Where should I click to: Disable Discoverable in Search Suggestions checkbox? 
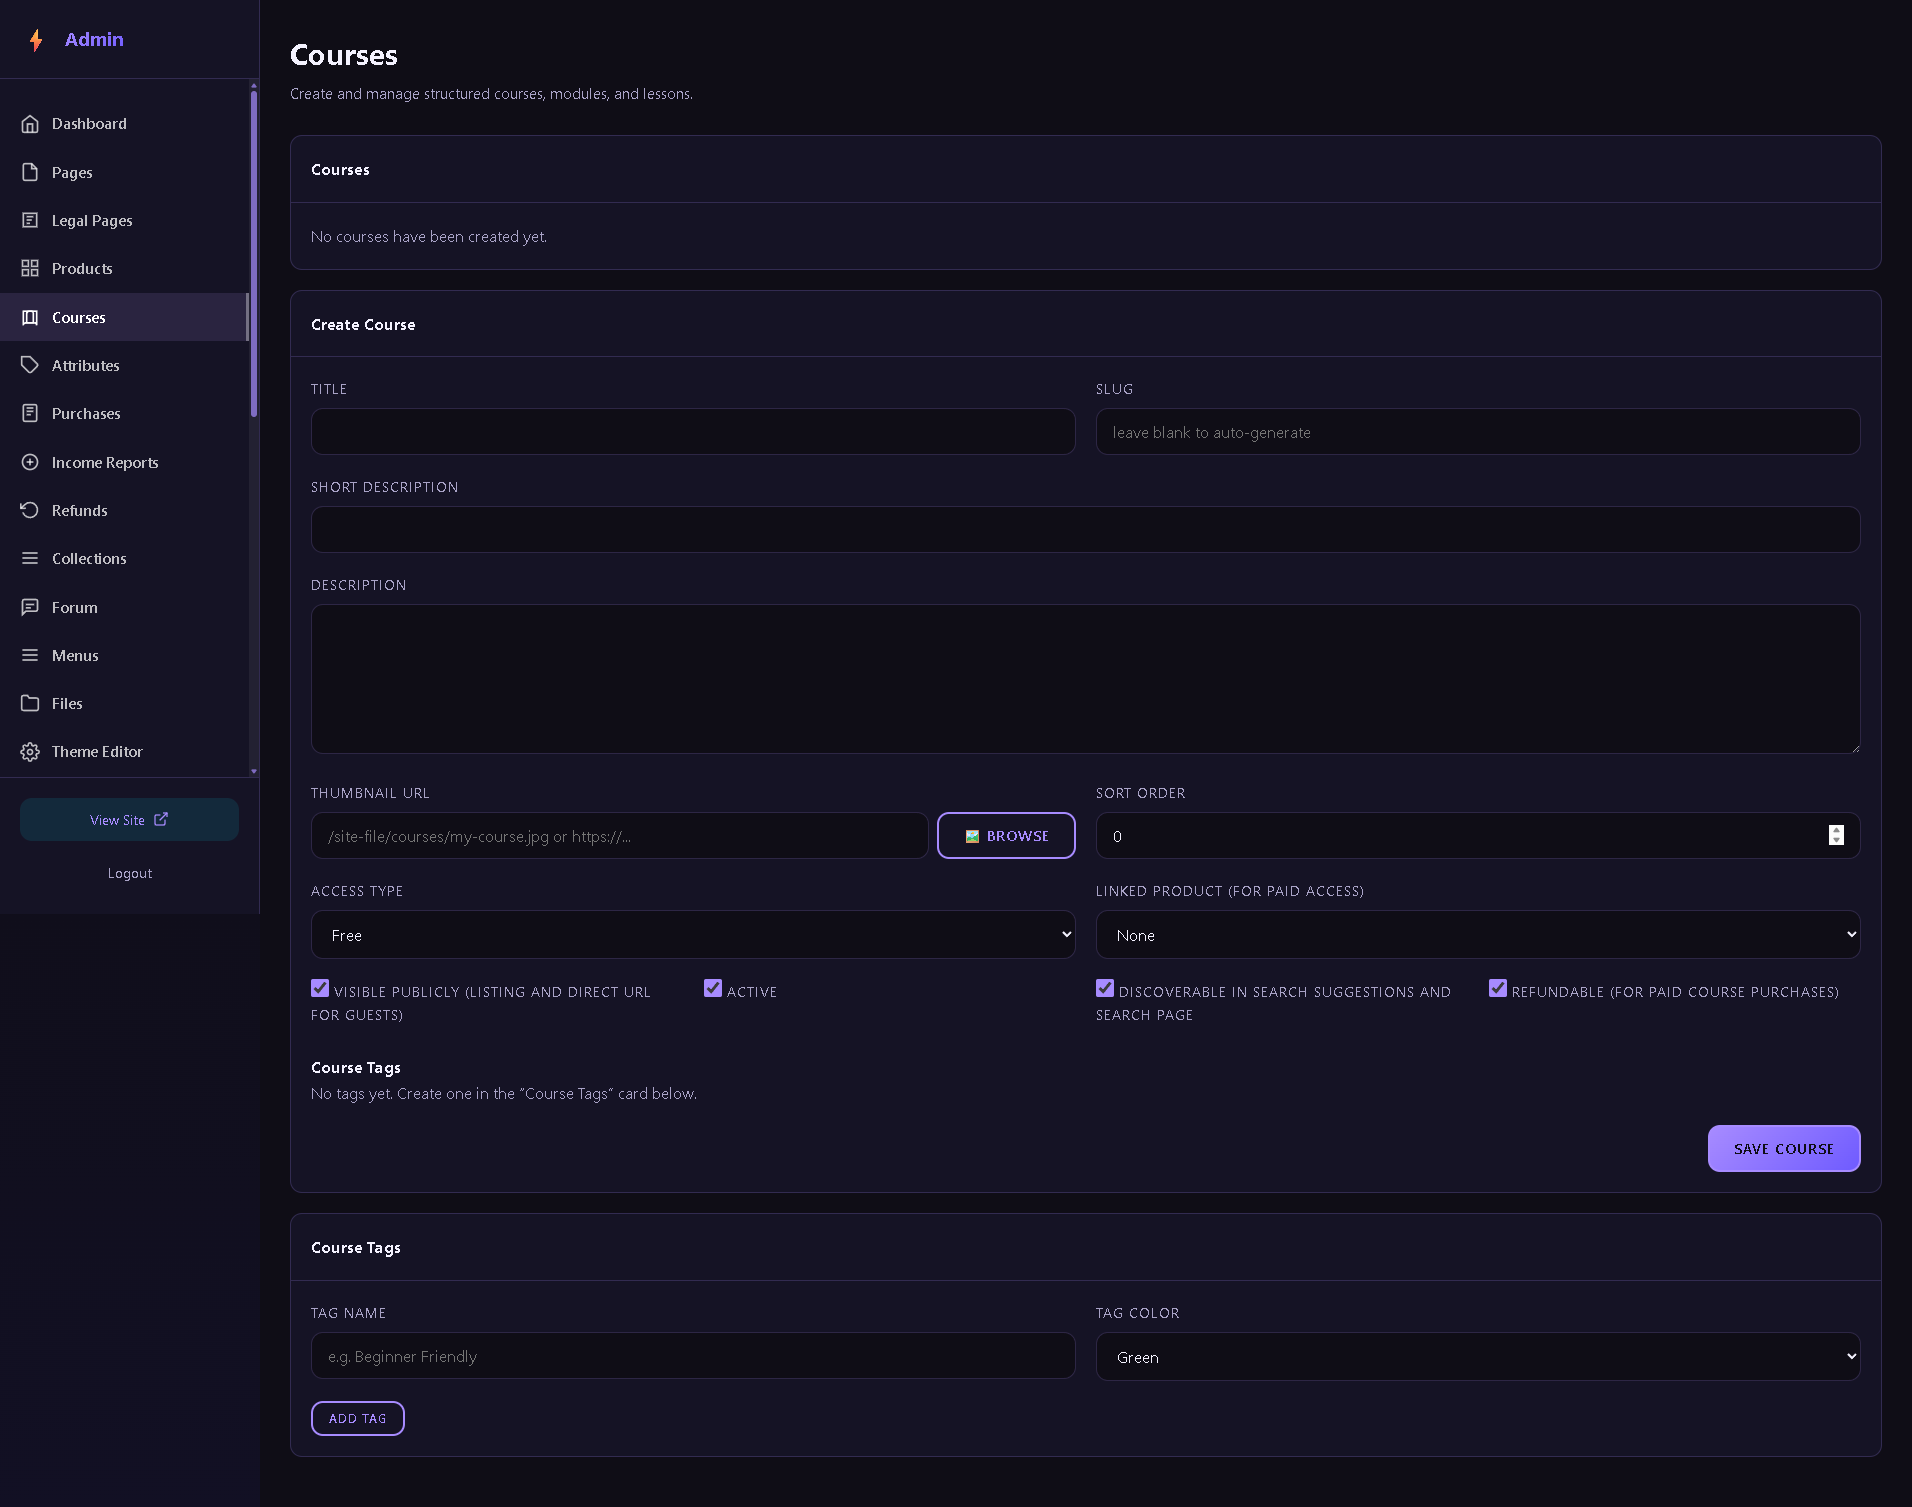(x=1105, y=988)
